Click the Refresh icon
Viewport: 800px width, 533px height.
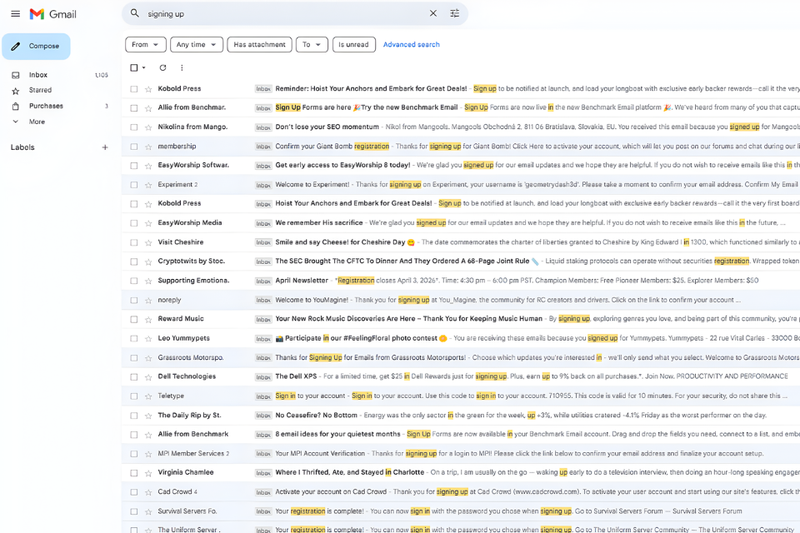(163, 67)
